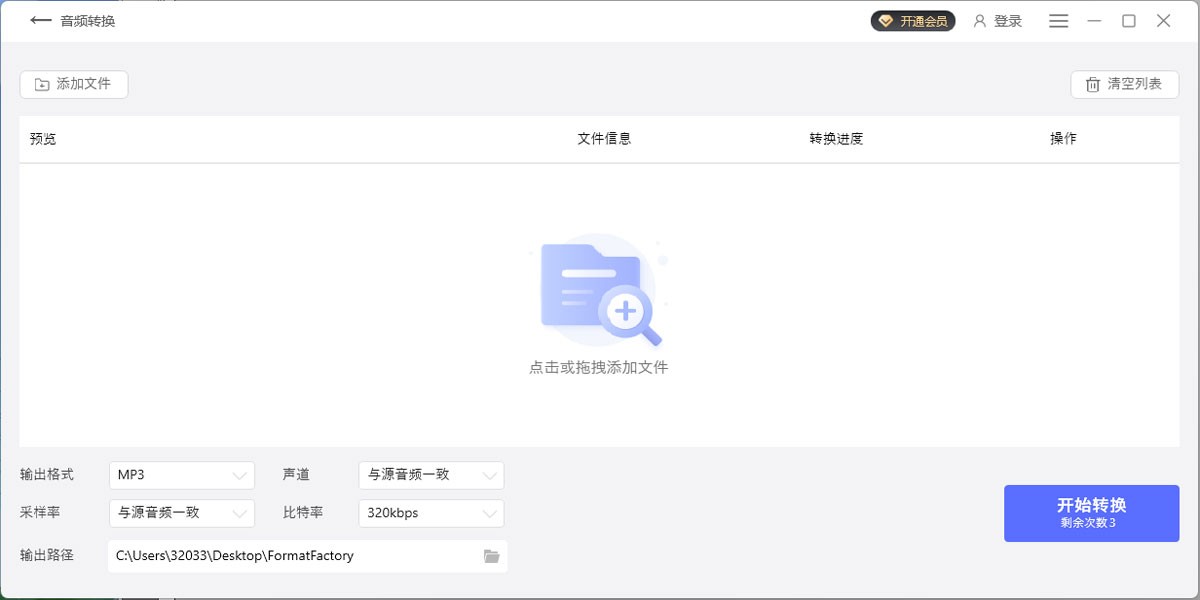Click the folder icon in output path
The image size is (1200, 600).
491,556
